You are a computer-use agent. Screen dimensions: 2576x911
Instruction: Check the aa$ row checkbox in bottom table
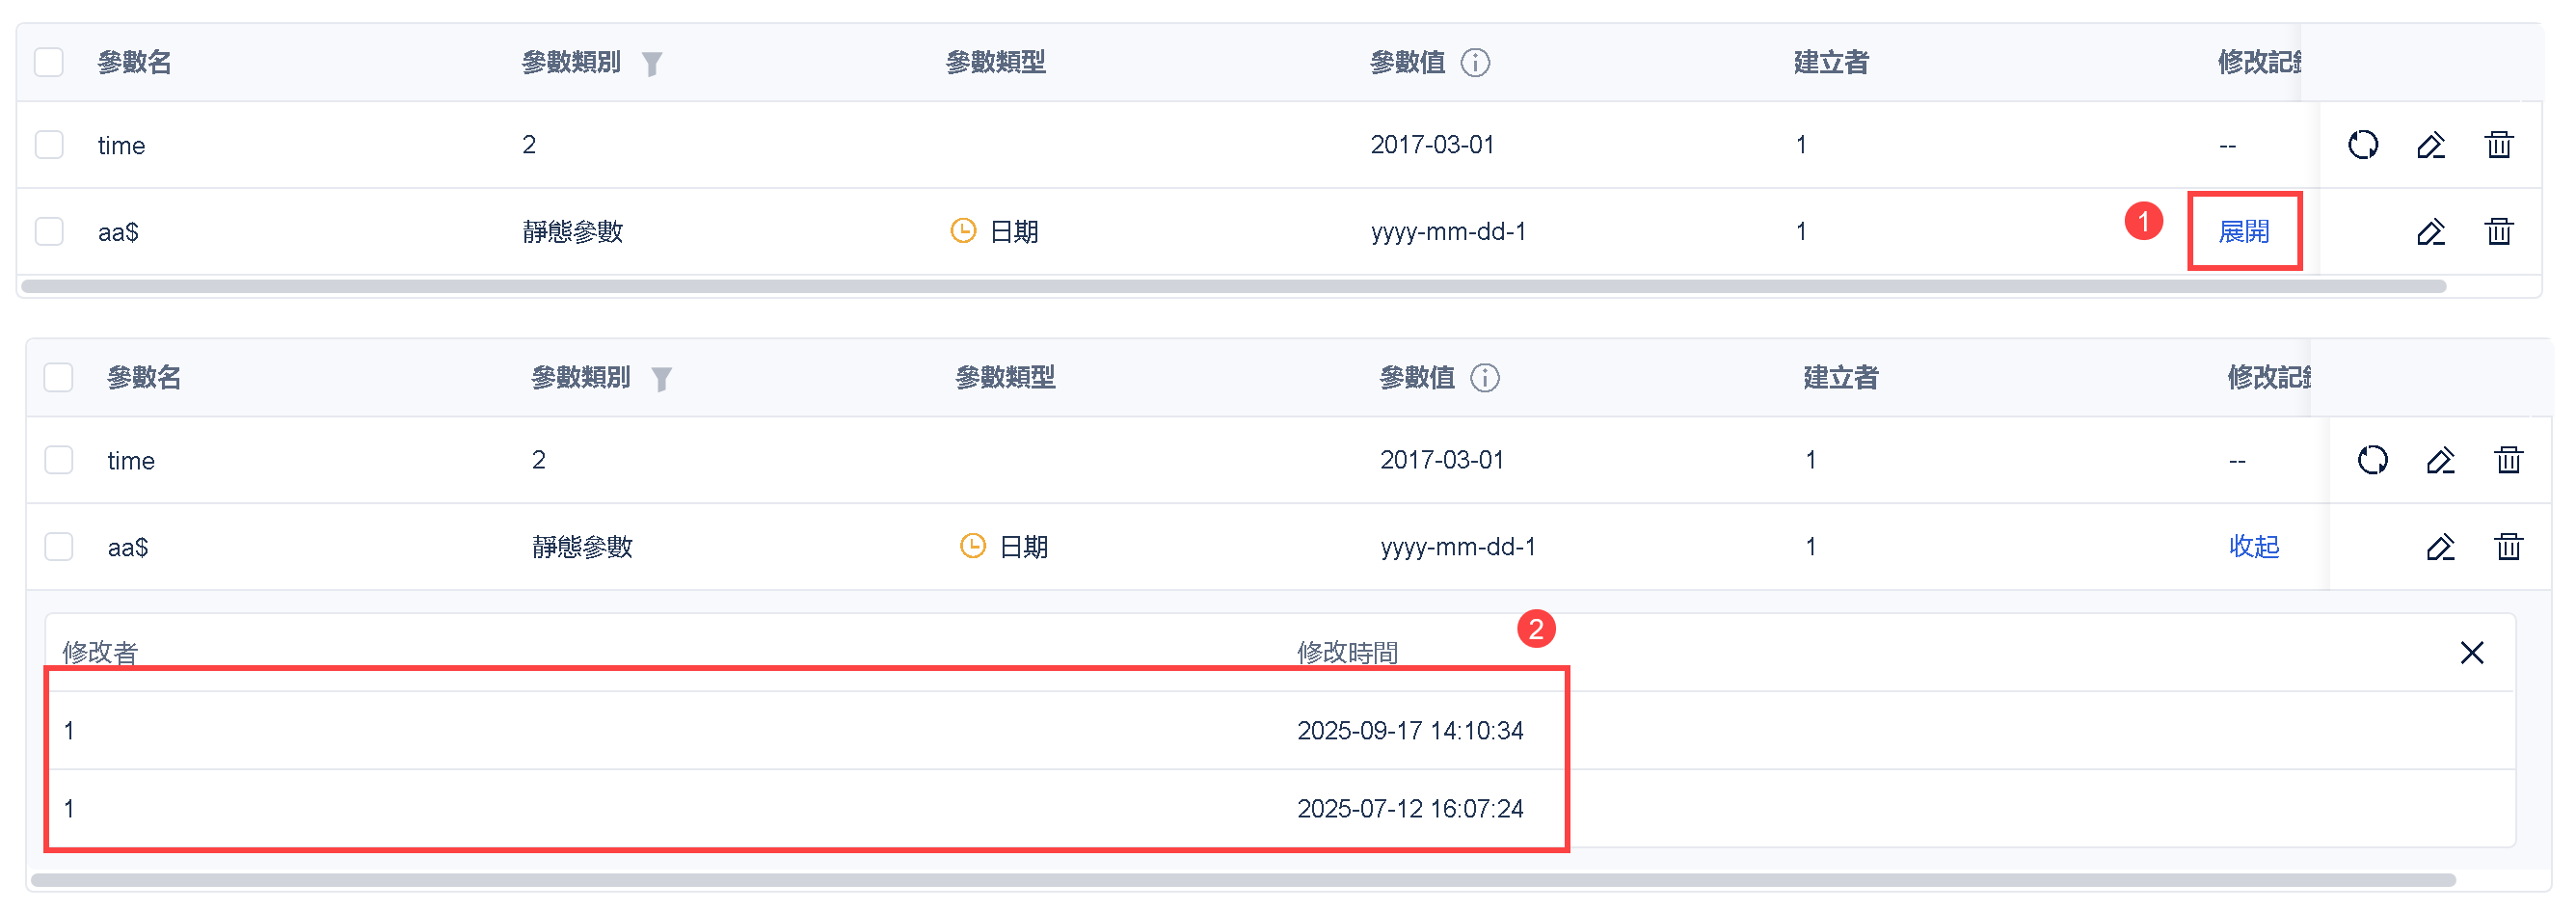(59, 547)
